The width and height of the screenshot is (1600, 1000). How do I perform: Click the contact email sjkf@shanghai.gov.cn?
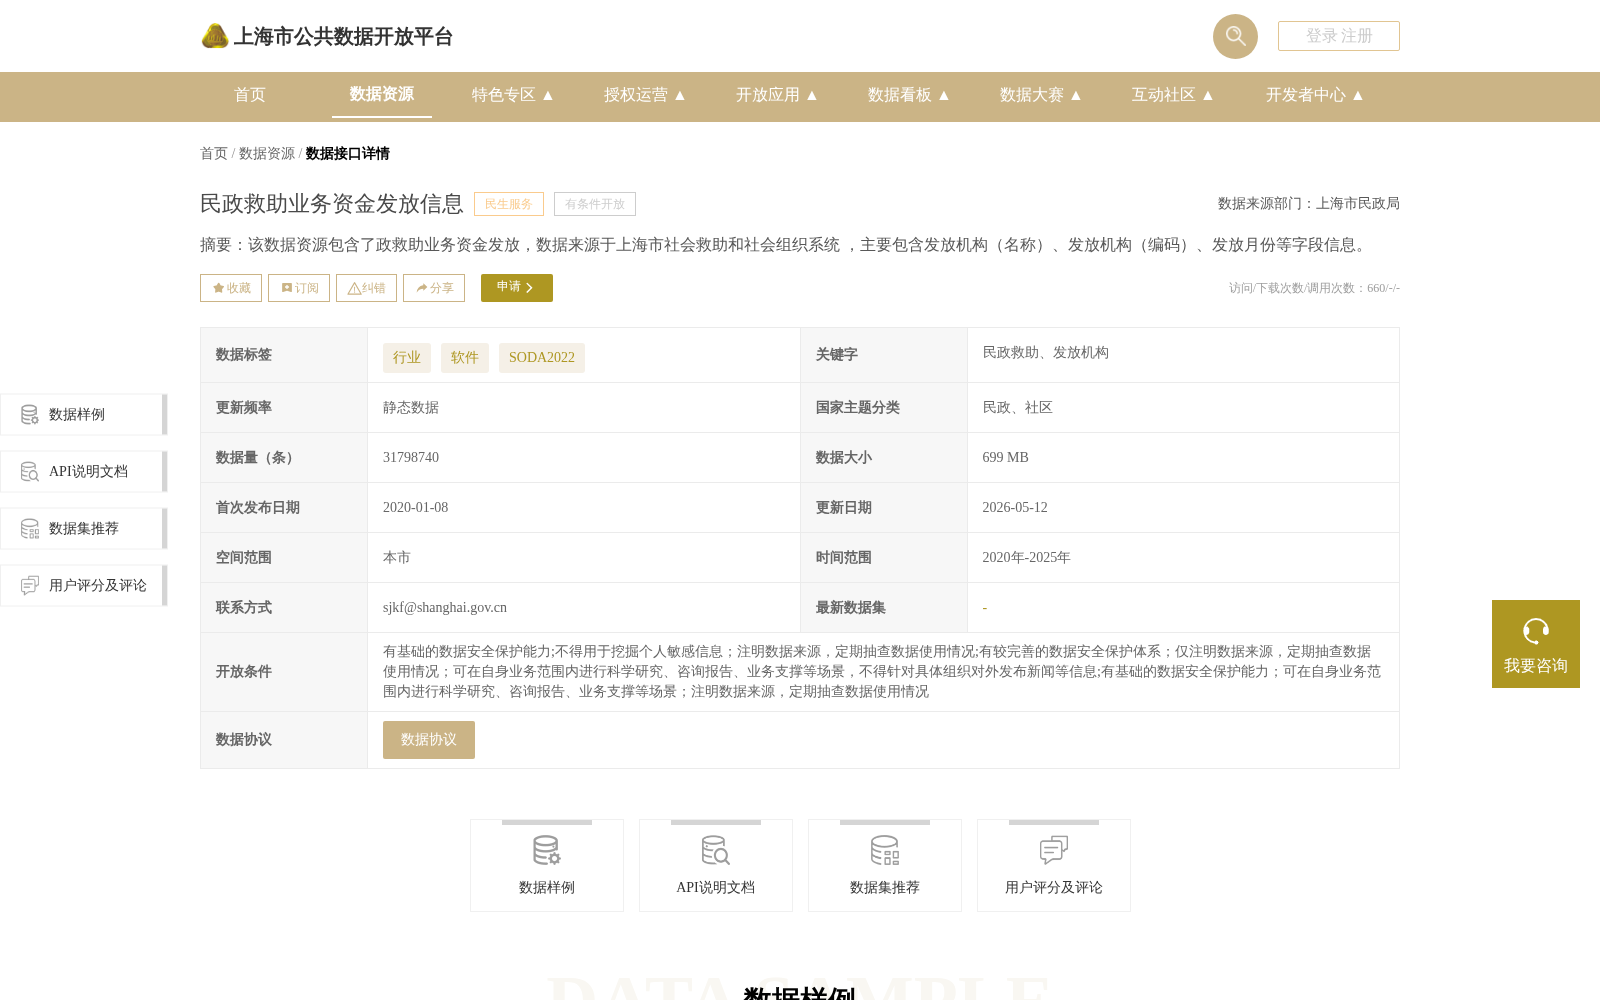coord(445,608)
